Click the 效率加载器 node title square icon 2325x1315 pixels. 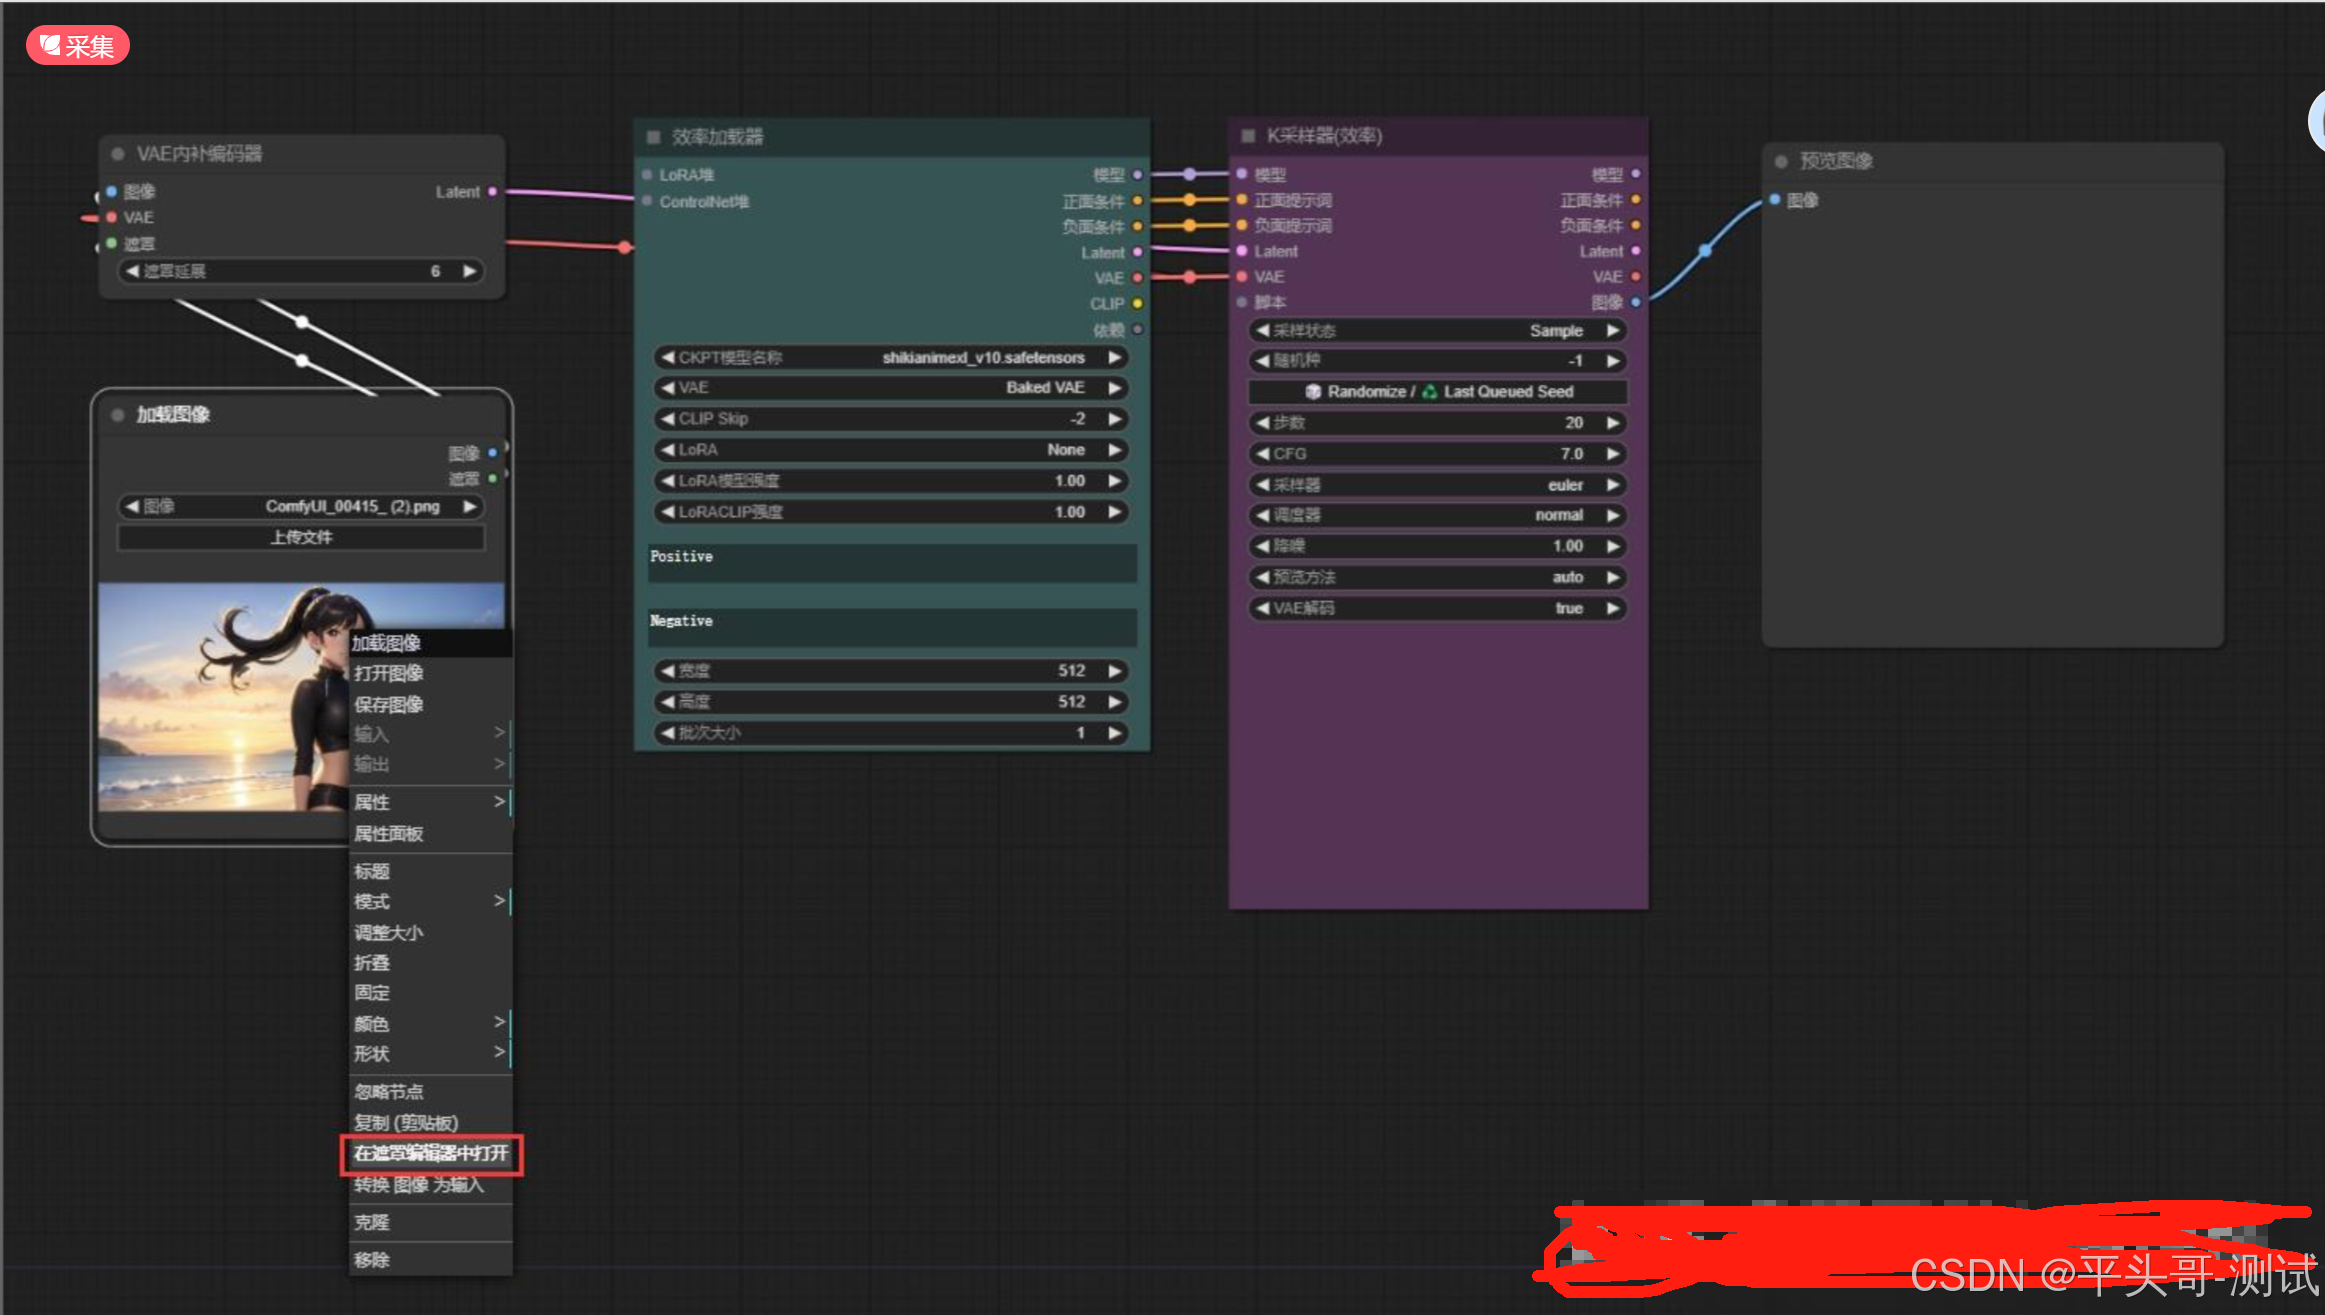coord(654,137)
